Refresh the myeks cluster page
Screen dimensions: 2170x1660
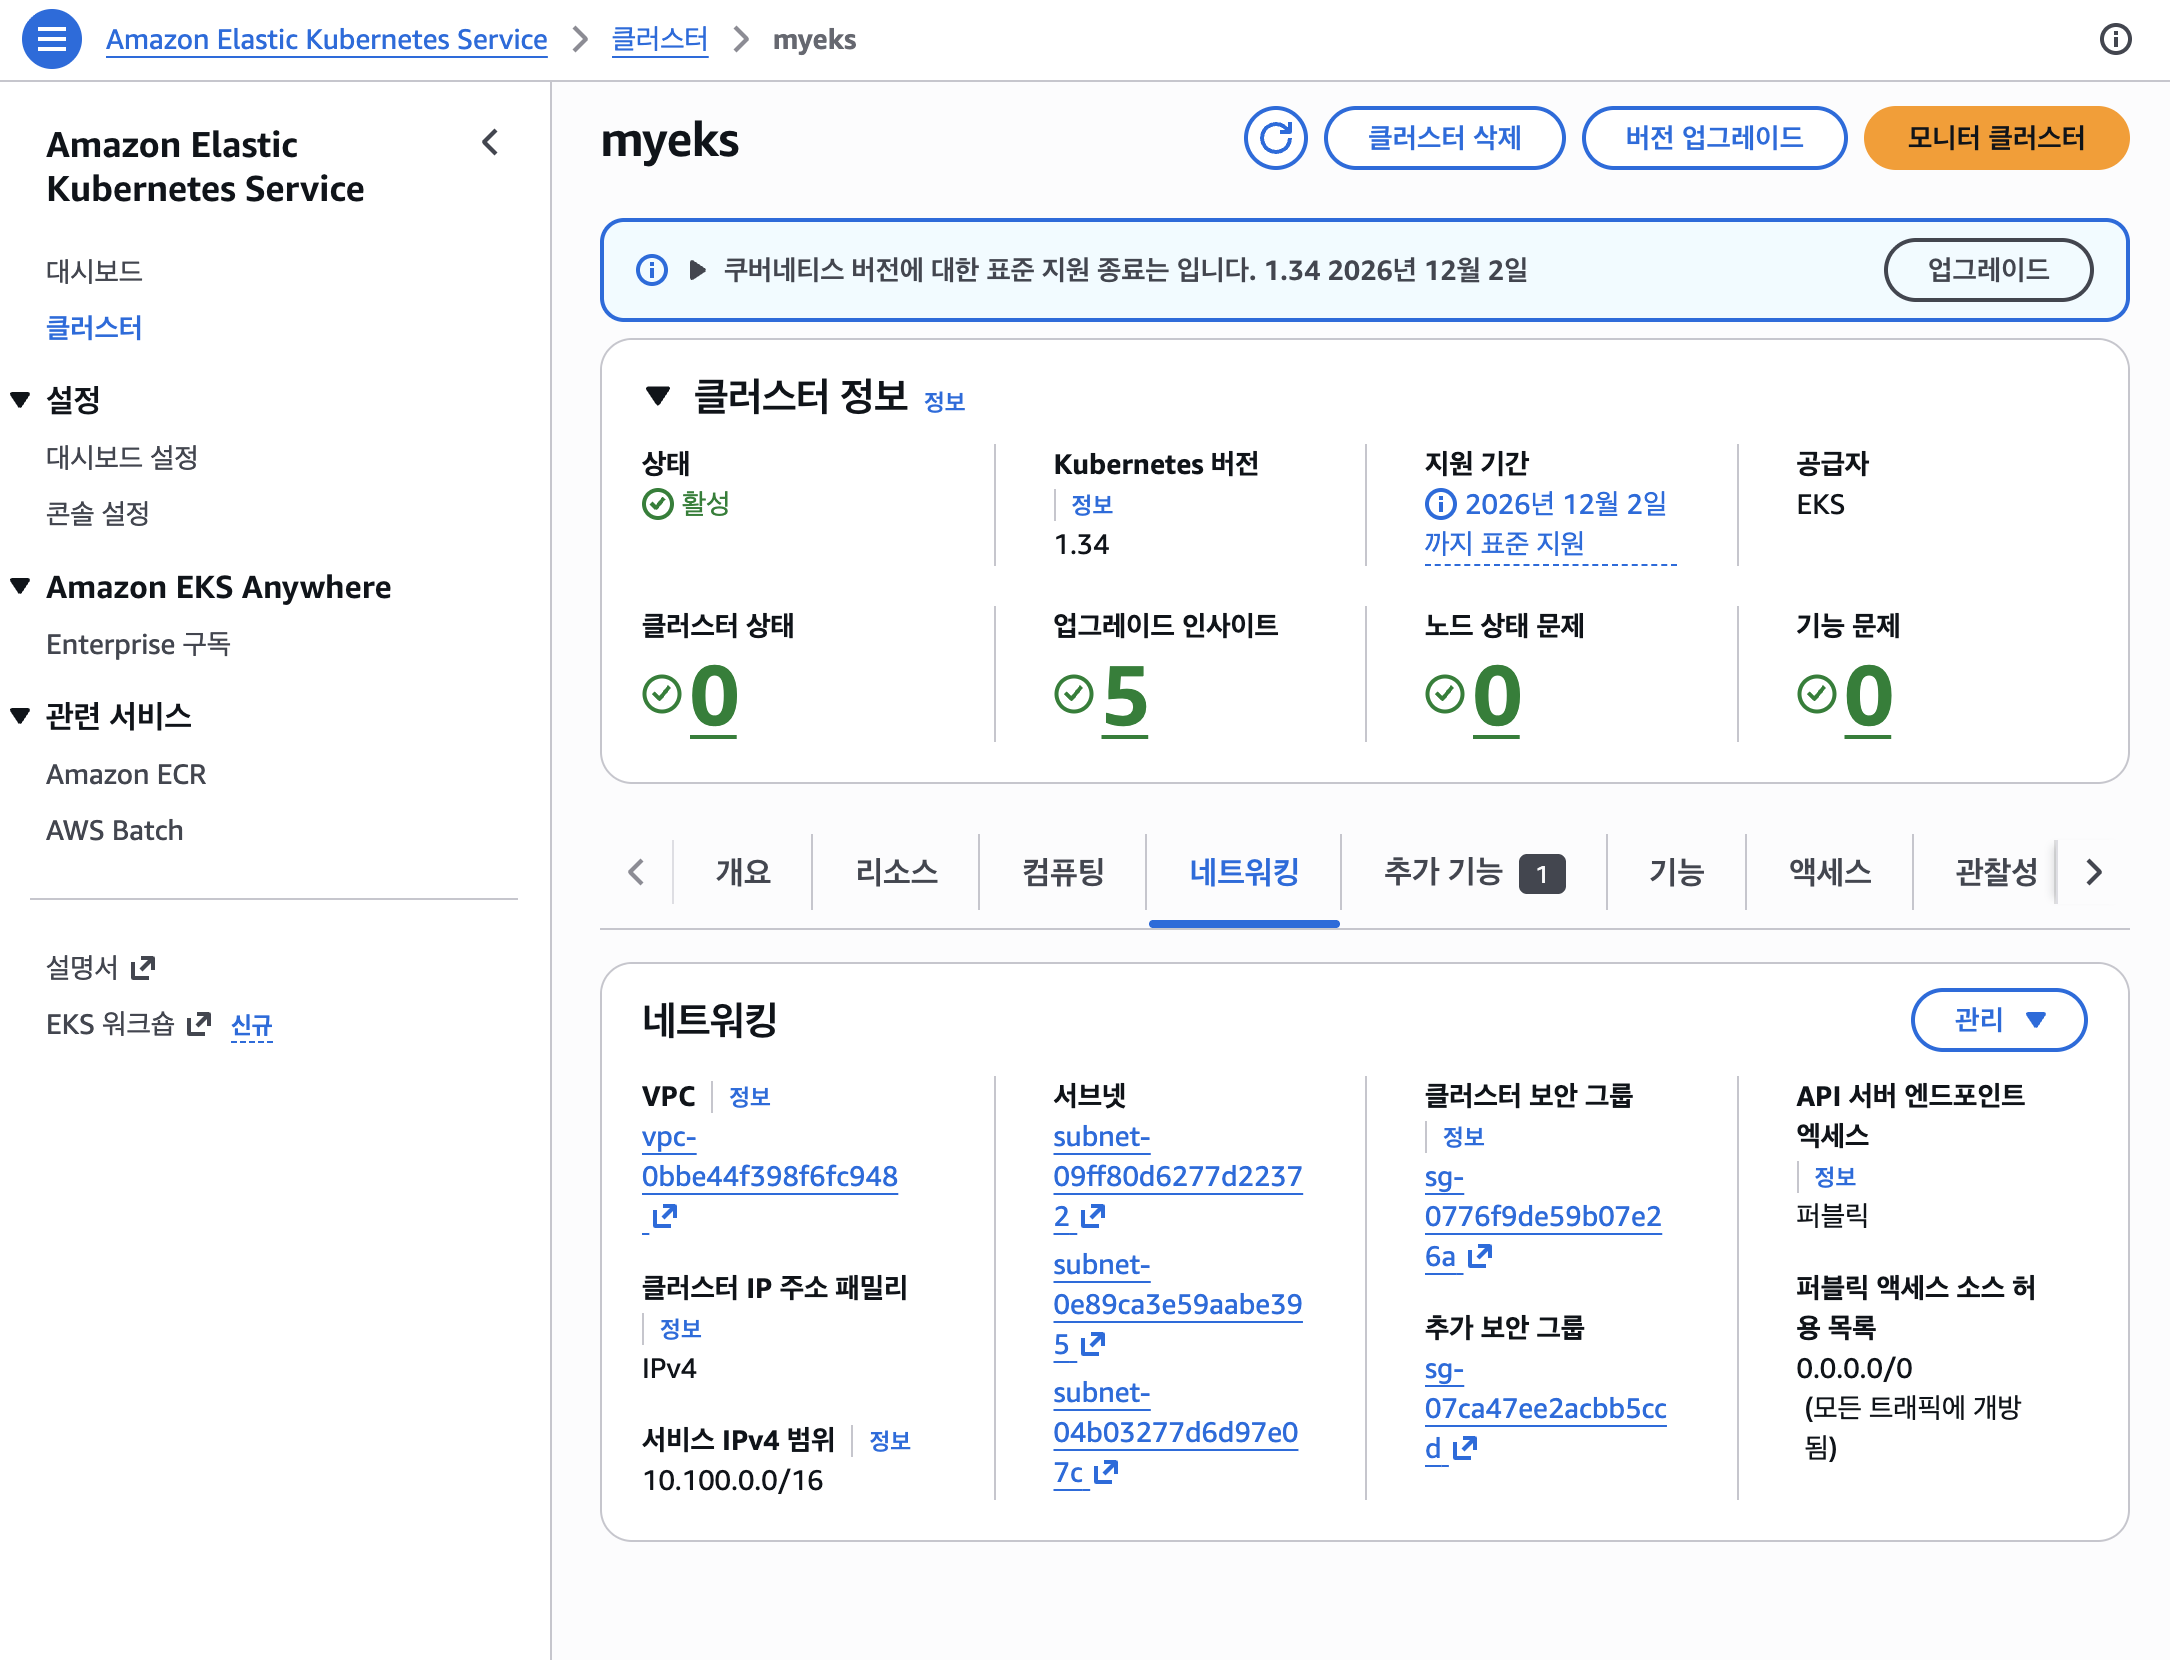(1276, 138)
